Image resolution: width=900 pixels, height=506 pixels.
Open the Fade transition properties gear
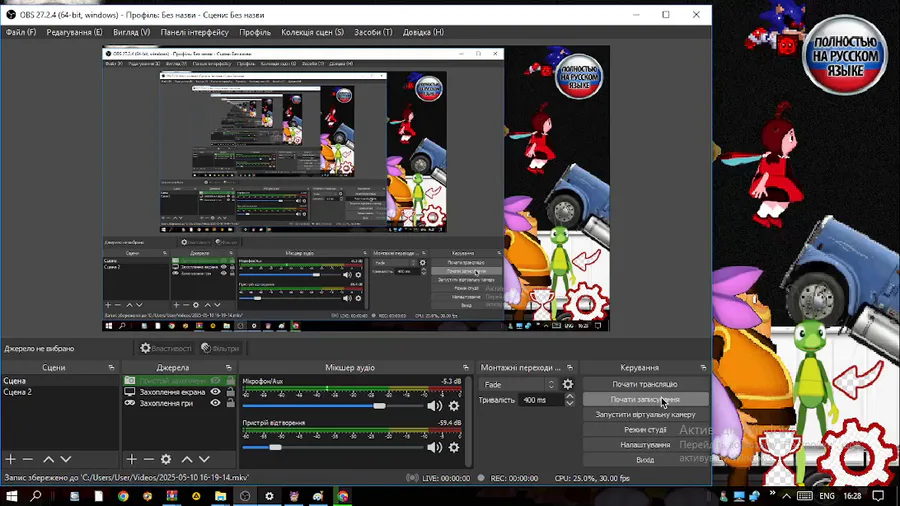tap(568, 384)
